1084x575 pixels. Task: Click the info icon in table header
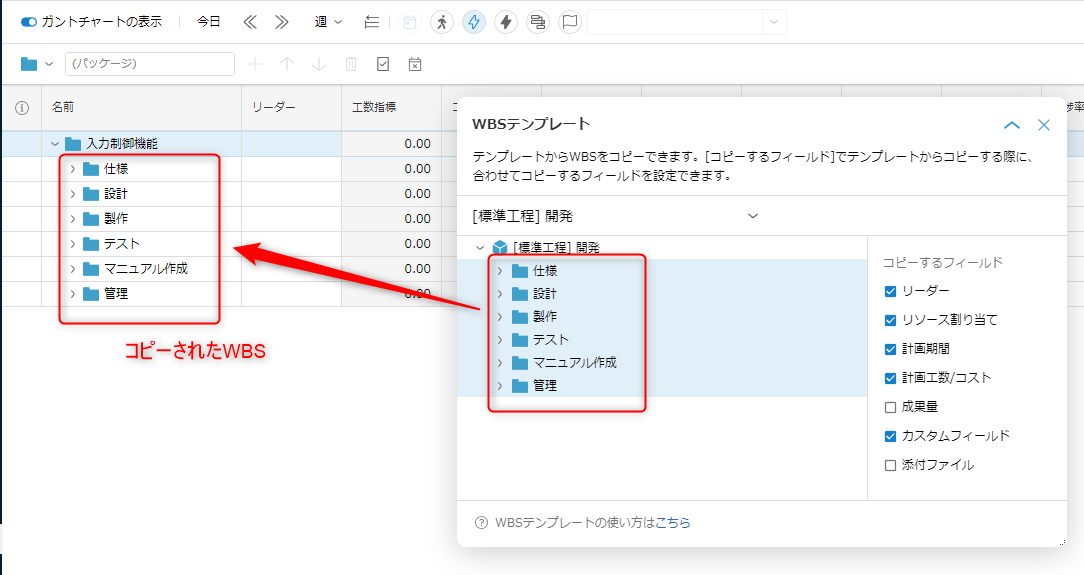(21, 107)
